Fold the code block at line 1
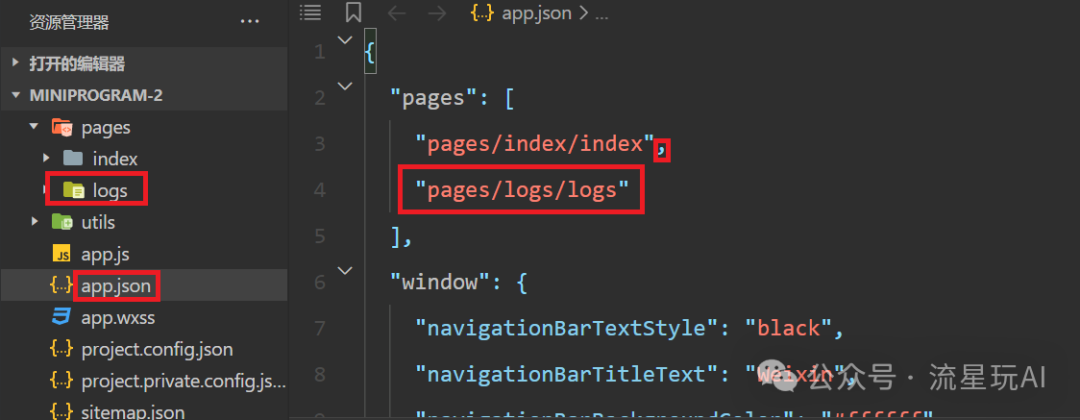This screenshot has height=420, width=1080. pyautogui.click(x=344, y=39)
